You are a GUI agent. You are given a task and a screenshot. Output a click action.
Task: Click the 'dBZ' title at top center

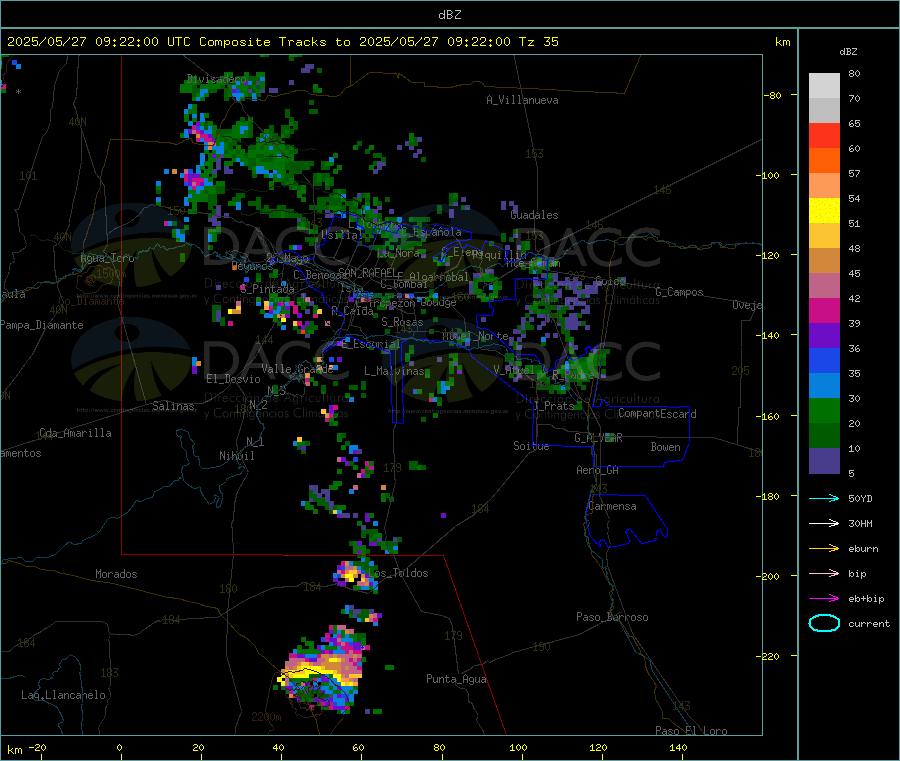(x=449, y=15)
